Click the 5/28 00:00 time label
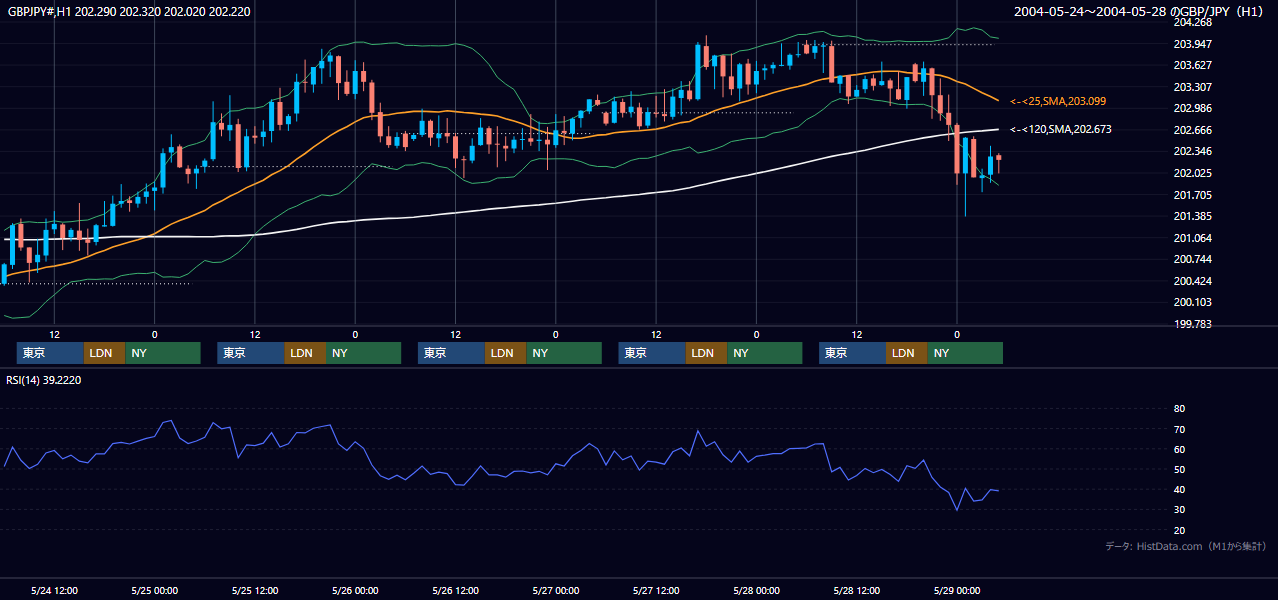 [x=756, y=590]
